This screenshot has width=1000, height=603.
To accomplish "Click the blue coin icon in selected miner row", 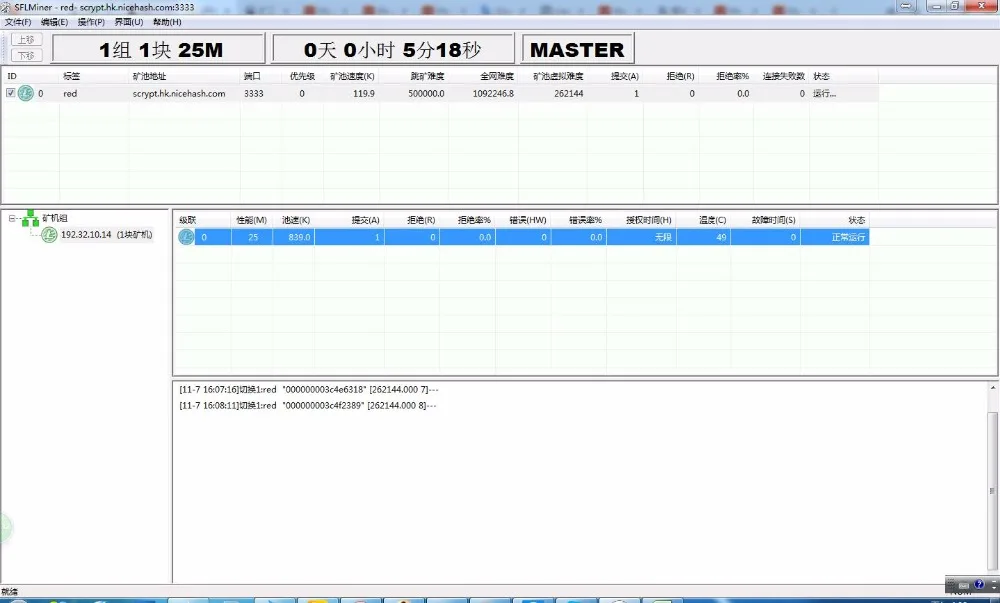I will [x=186, y=237].
